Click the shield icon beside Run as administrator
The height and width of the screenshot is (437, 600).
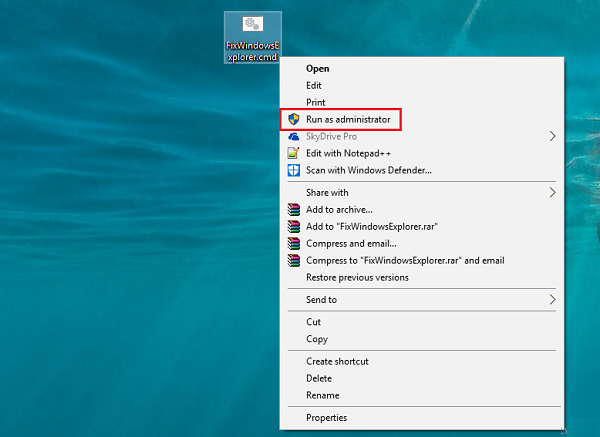pyautogui.click(x=293, y=119)
